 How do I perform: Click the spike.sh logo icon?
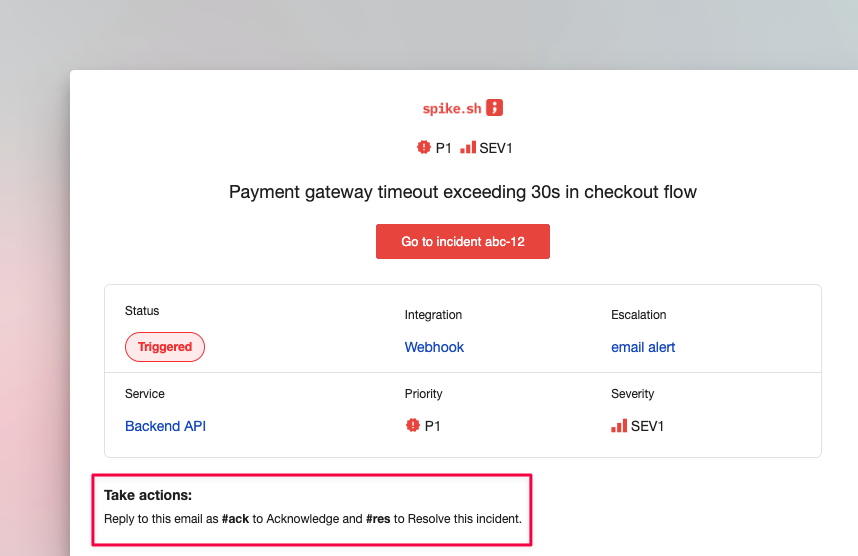click(x=494, y=107)
